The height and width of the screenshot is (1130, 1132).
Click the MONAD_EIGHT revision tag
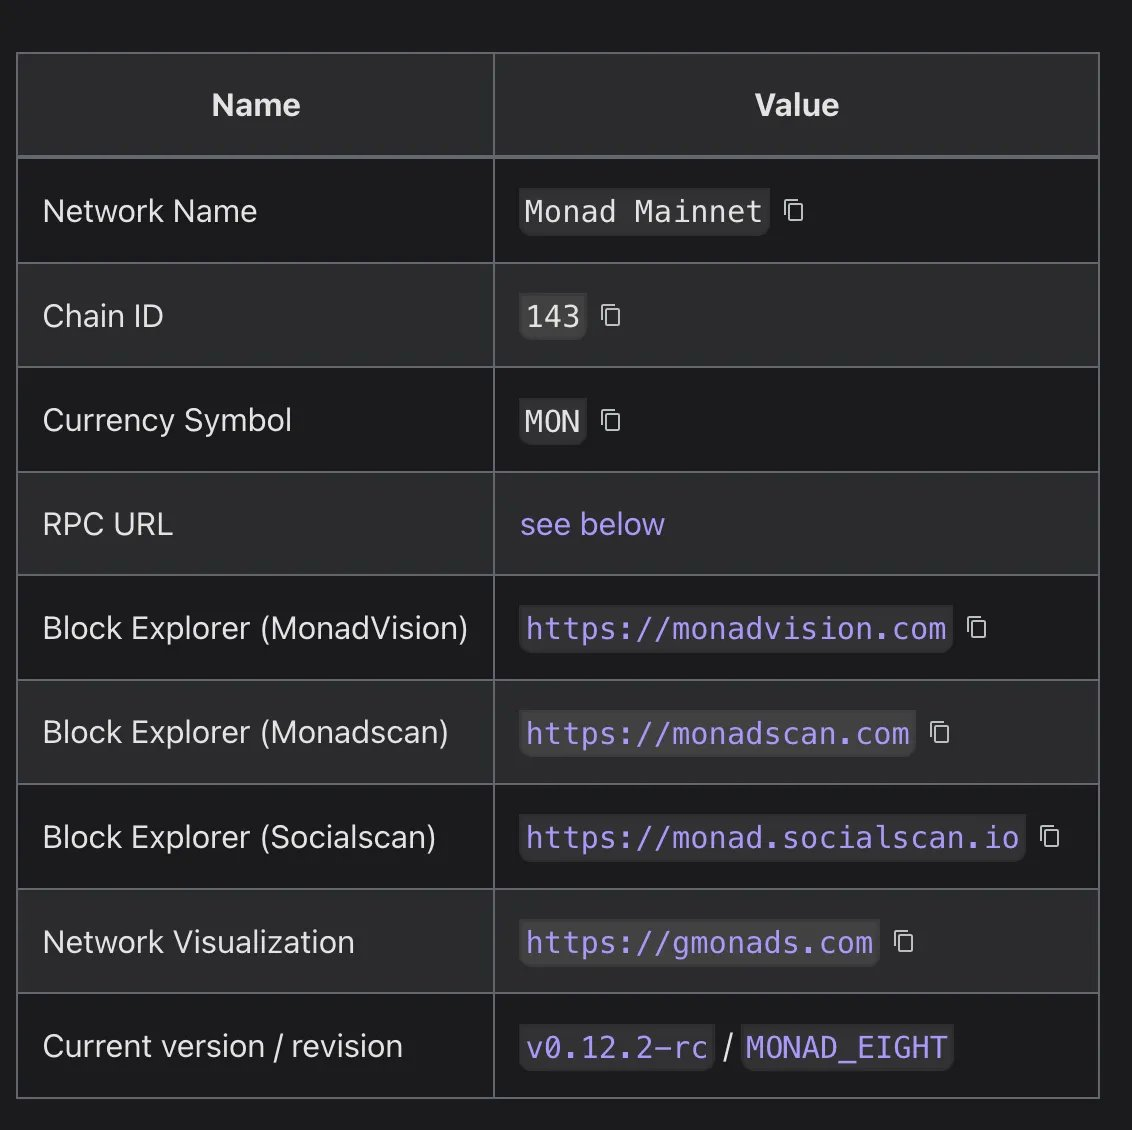pyautogui.click(x=846, y=1047)
